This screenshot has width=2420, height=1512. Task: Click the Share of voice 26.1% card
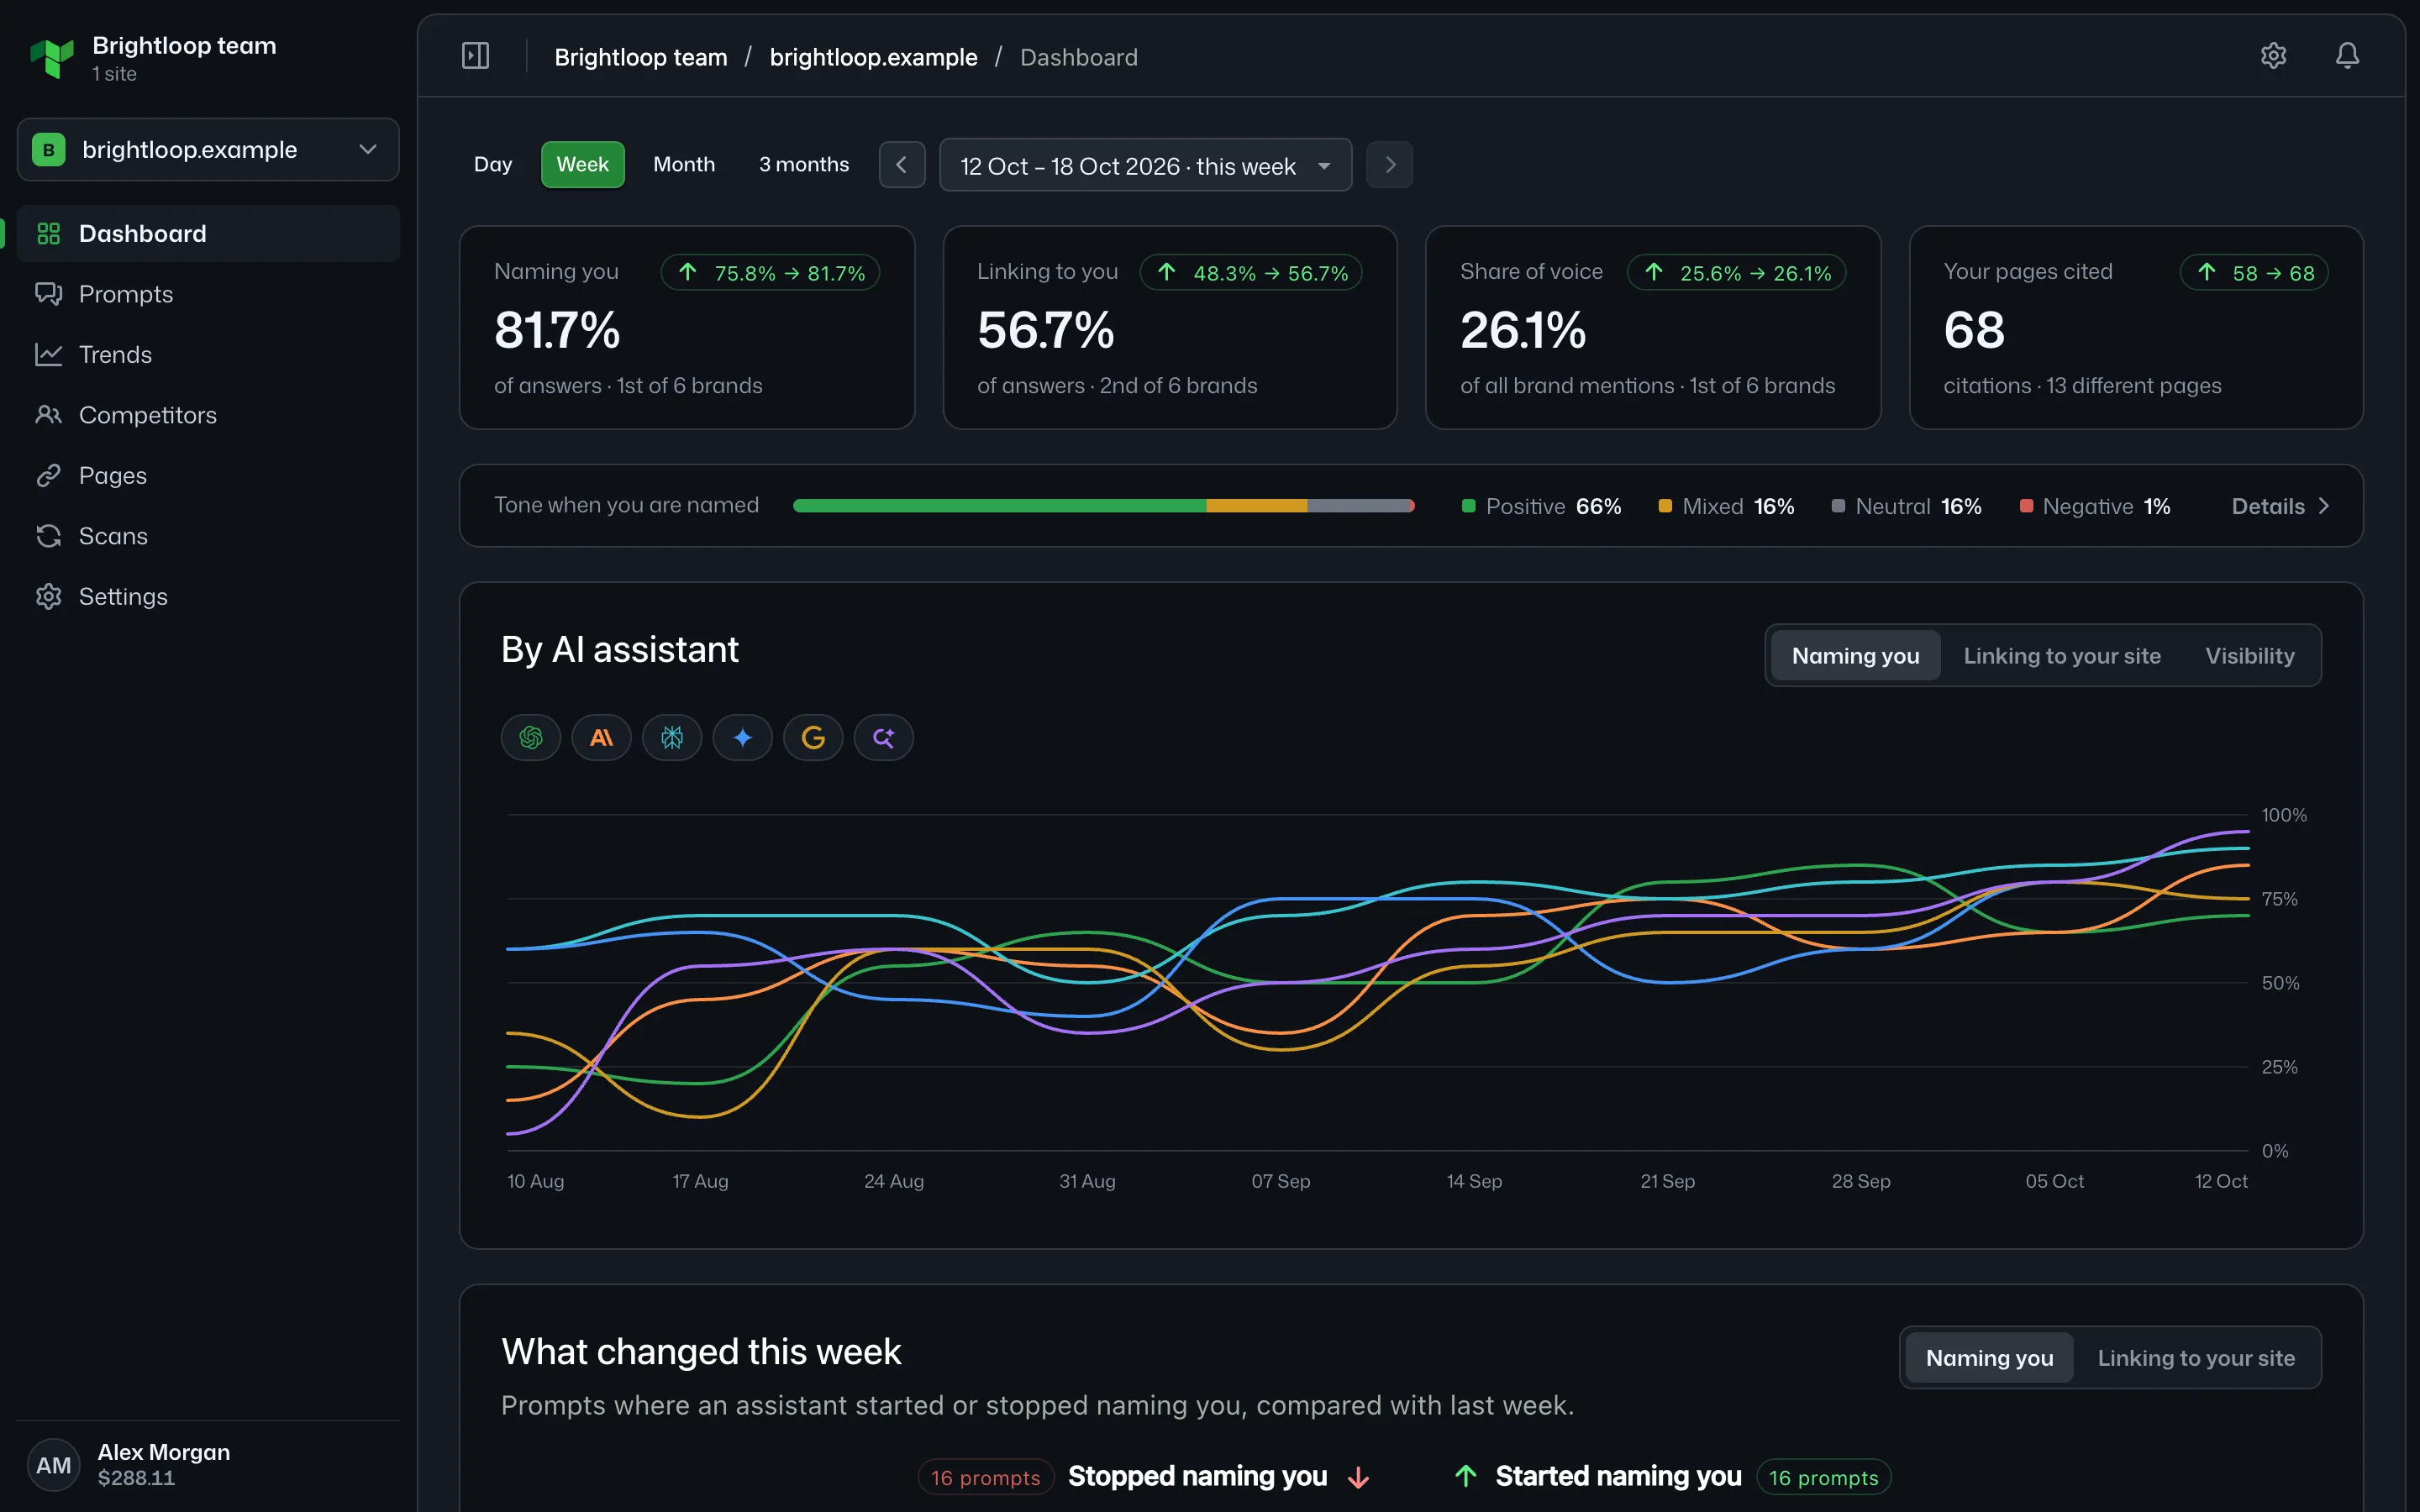coord(1653,328)
